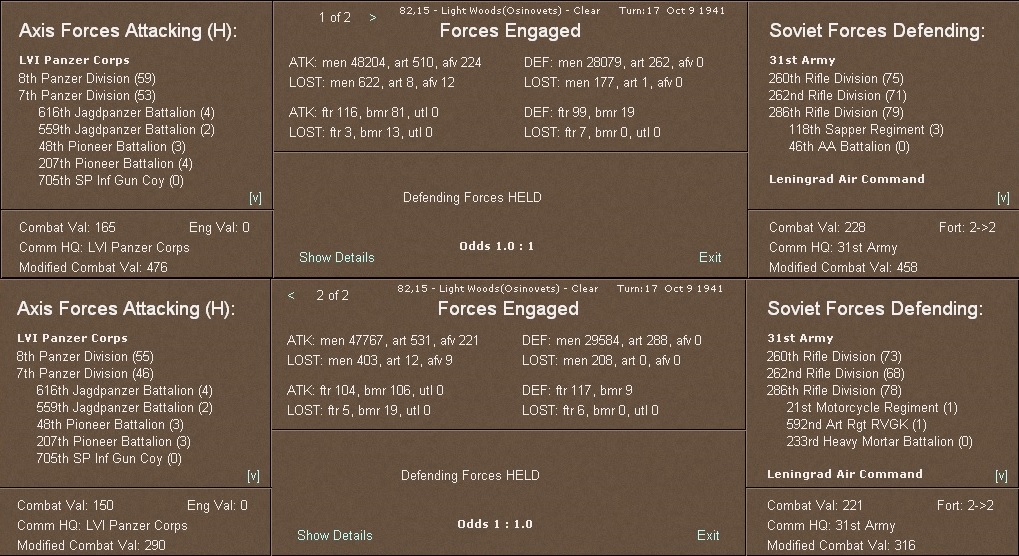
Task: Select 233rd Heavy Mortar Battalion entry
Action: point(879,442)
